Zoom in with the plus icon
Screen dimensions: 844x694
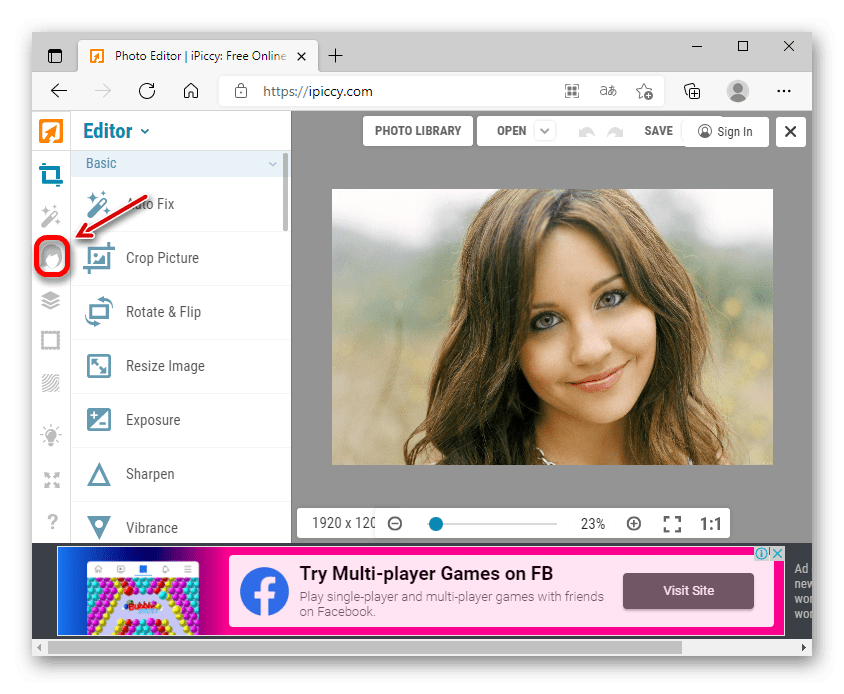click(x=634, y=523)
